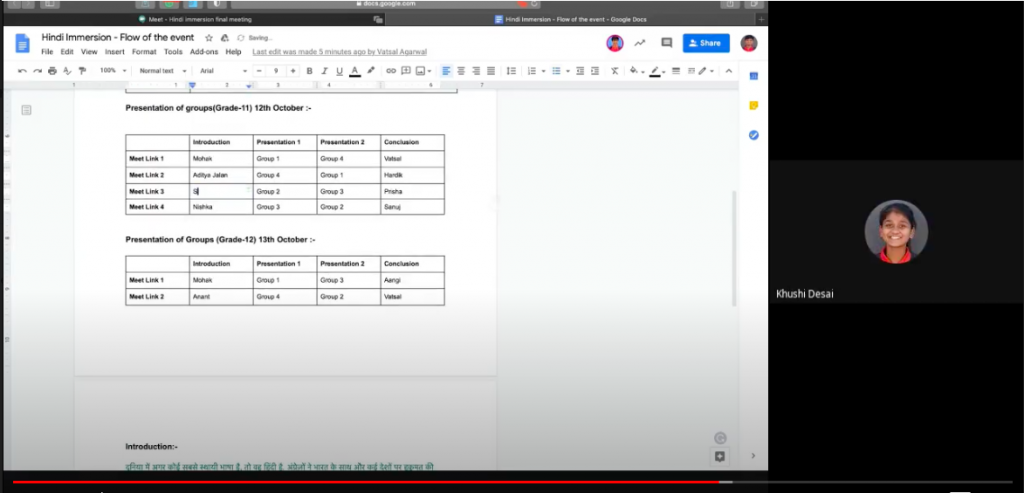The image size is (1024, 493).
Task: Open the Google account avatar
Action: [x=749, y=43]
